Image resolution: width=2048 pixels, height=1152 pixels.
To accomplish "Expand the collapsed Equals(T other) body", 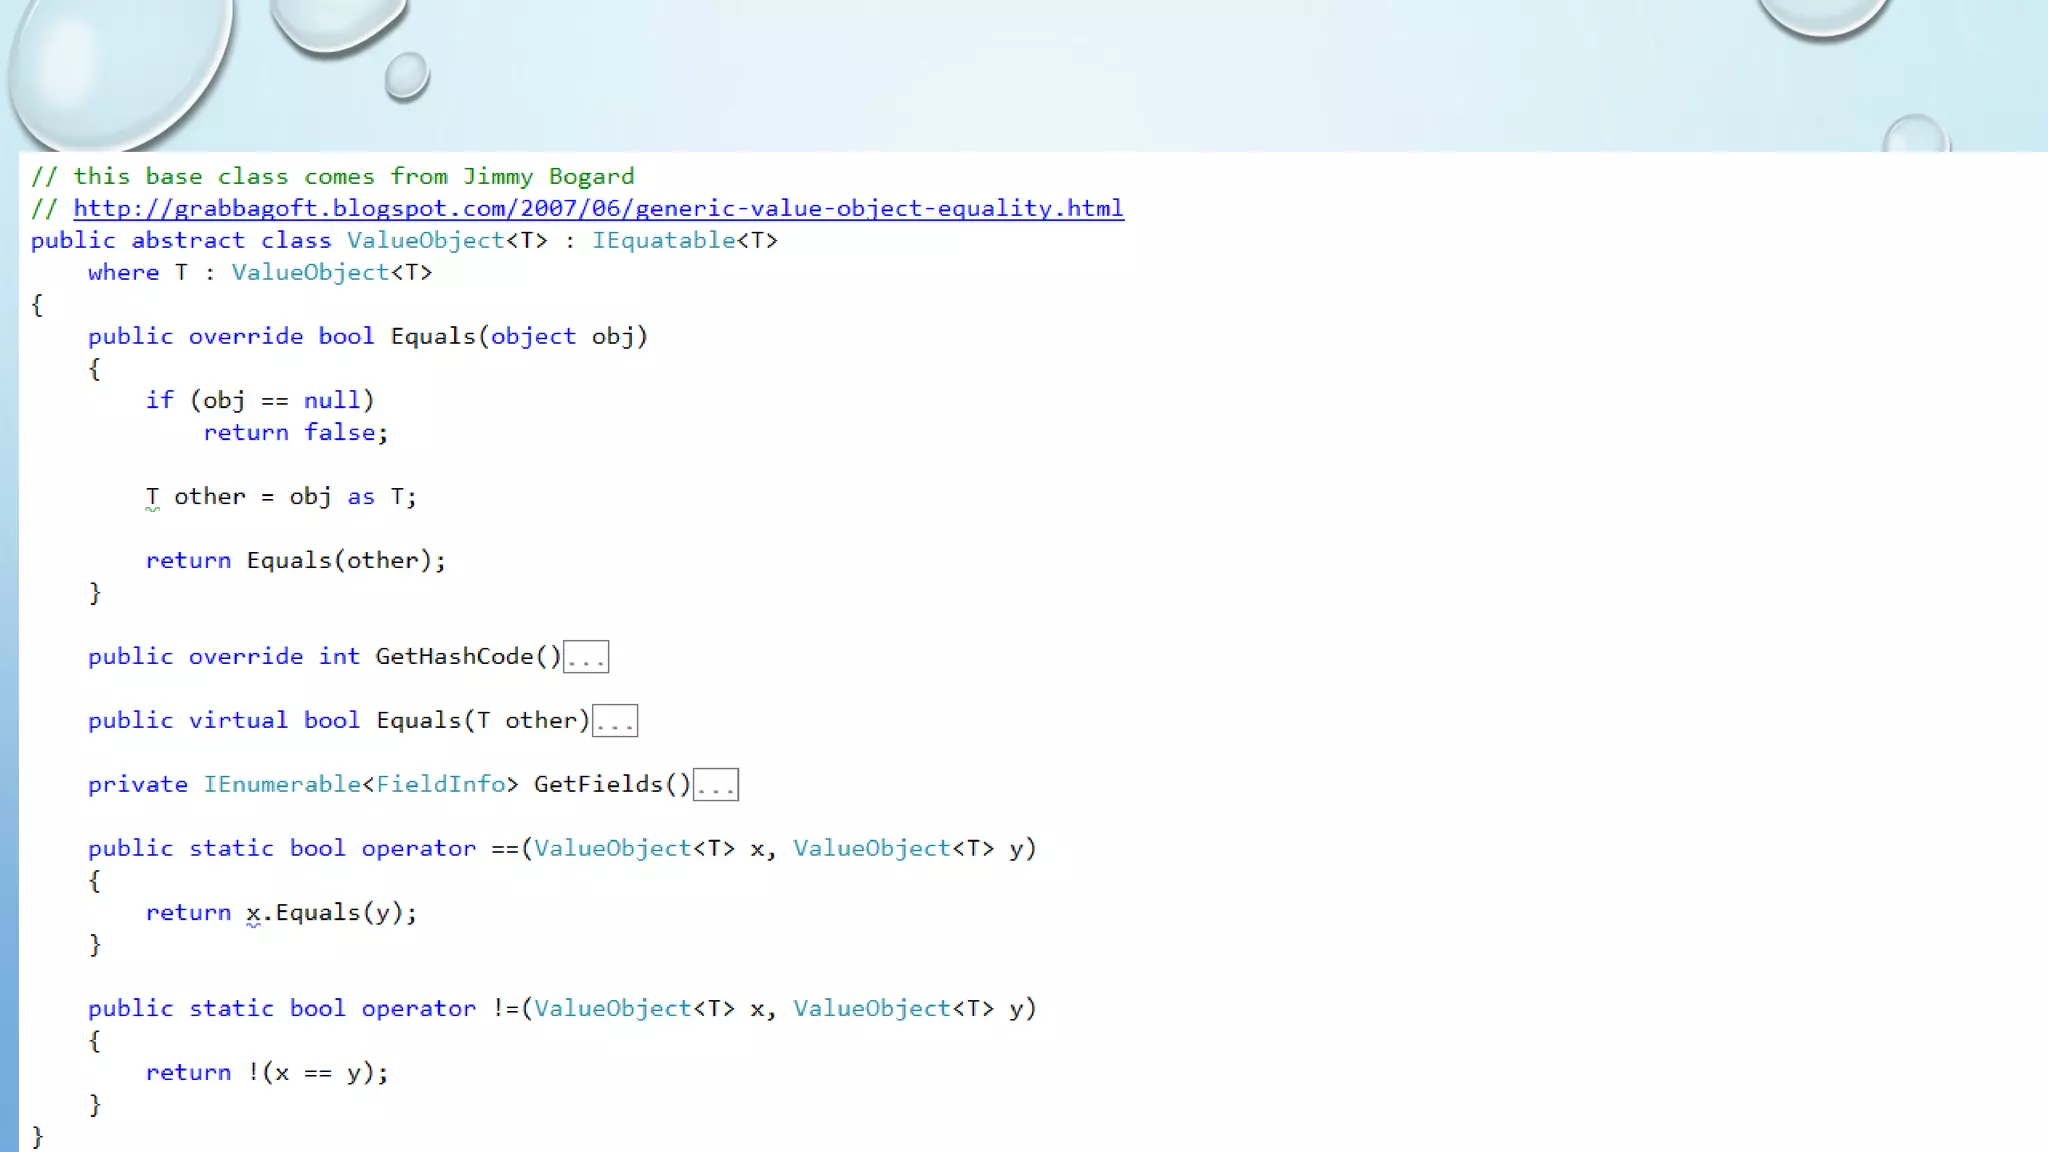I will point(615,721).
